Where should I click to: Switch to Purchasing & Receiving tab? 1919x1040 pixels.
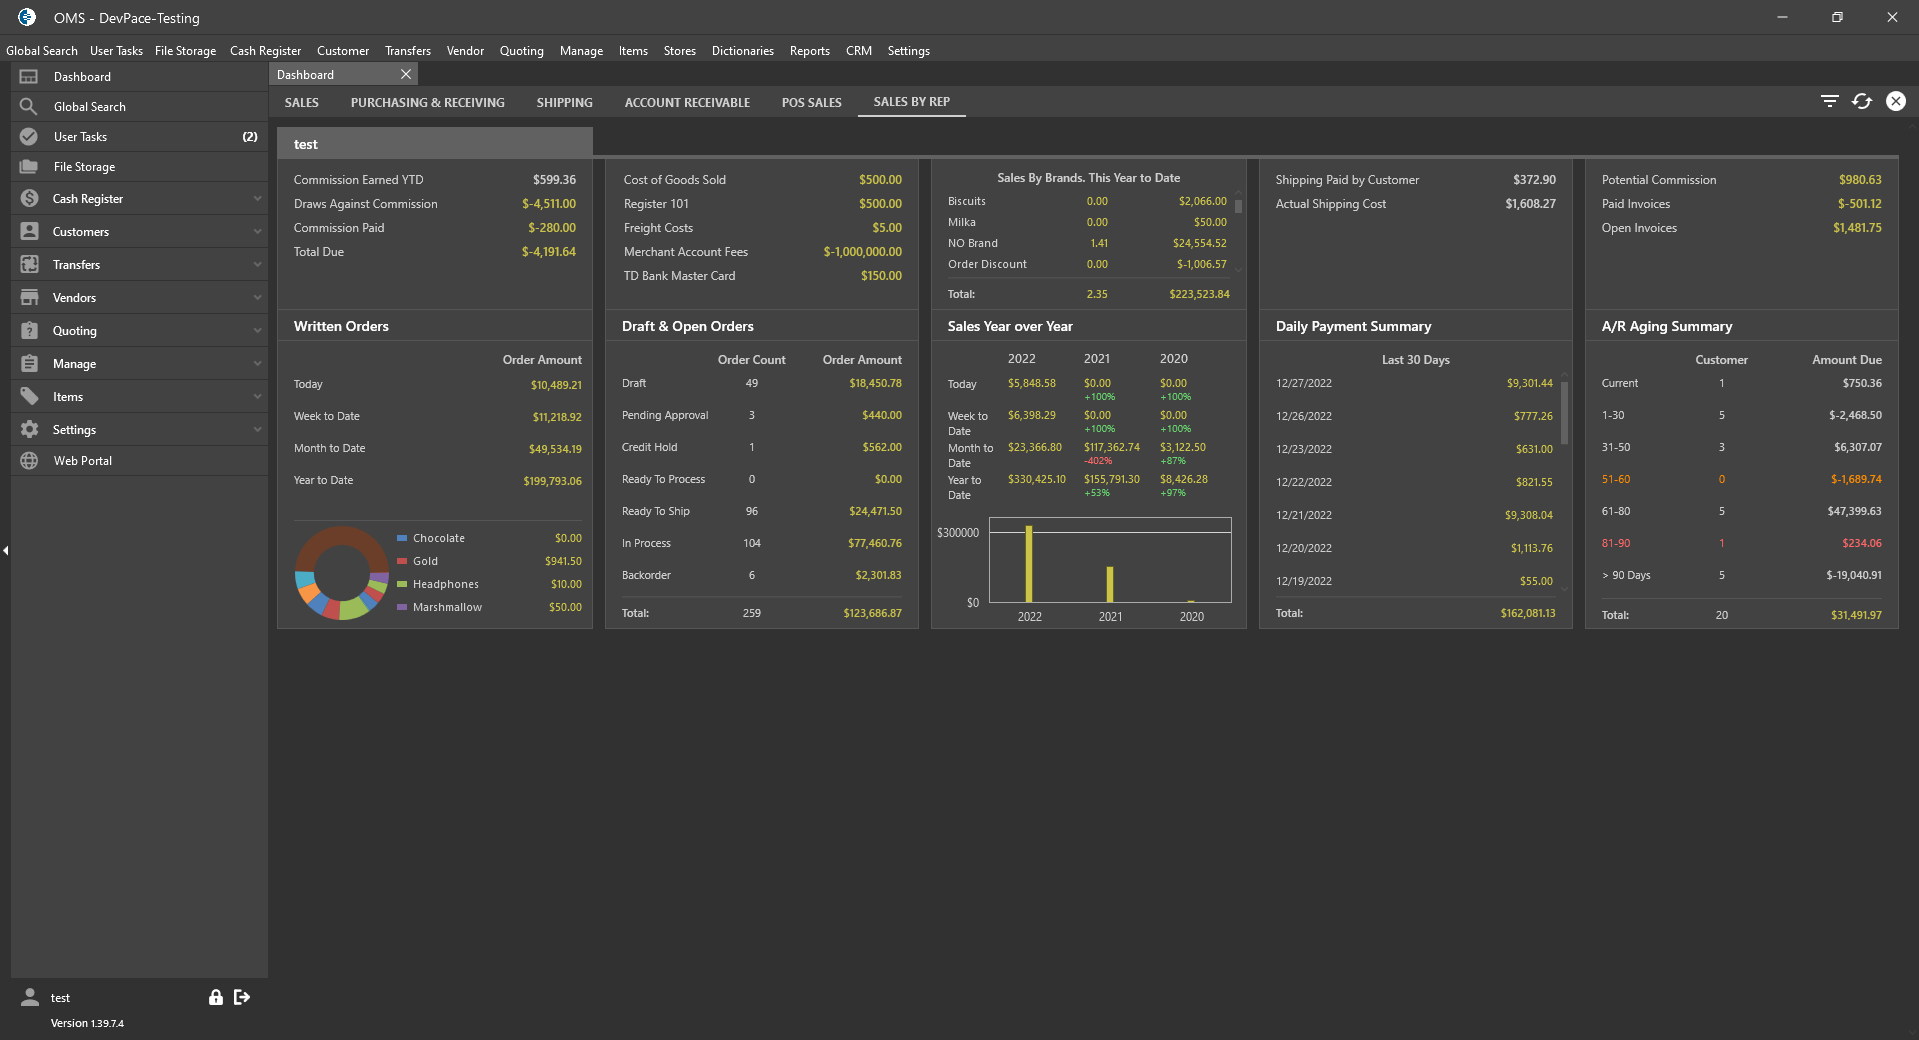tap(427, 102)
